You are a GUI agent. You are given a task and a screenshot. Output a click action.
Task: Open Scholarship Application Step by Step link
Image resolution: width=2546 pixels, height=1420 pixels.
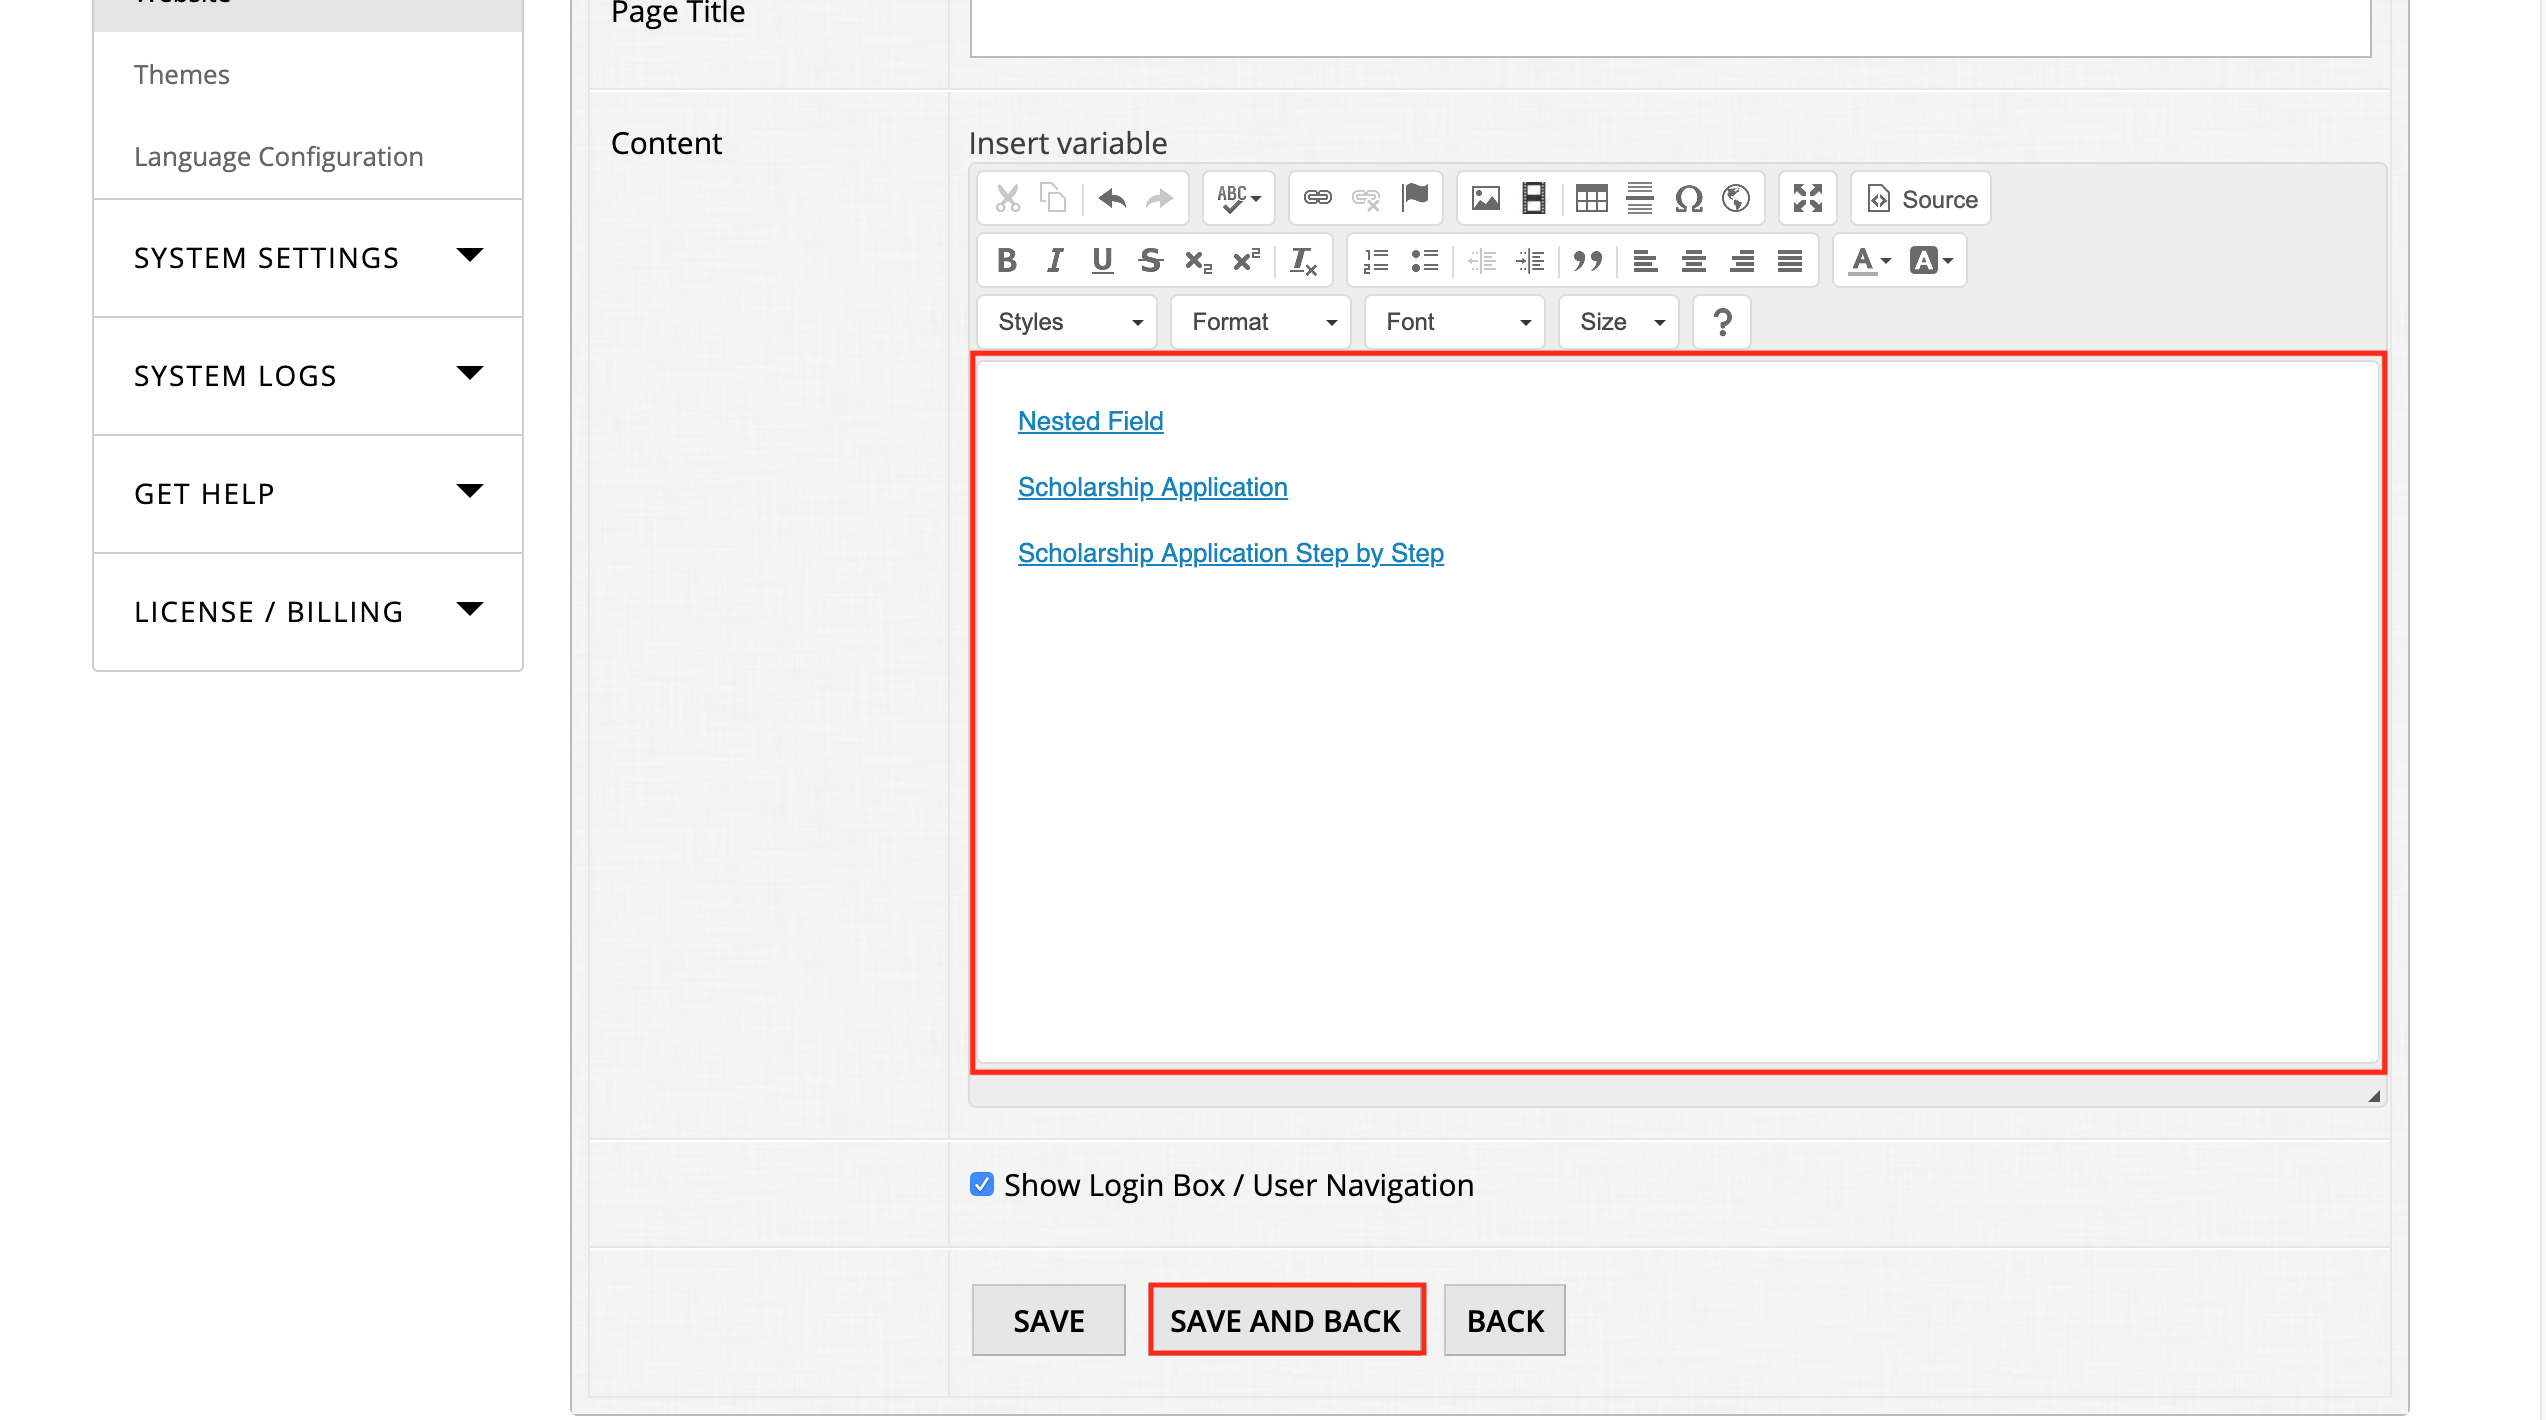point(1230,553)
